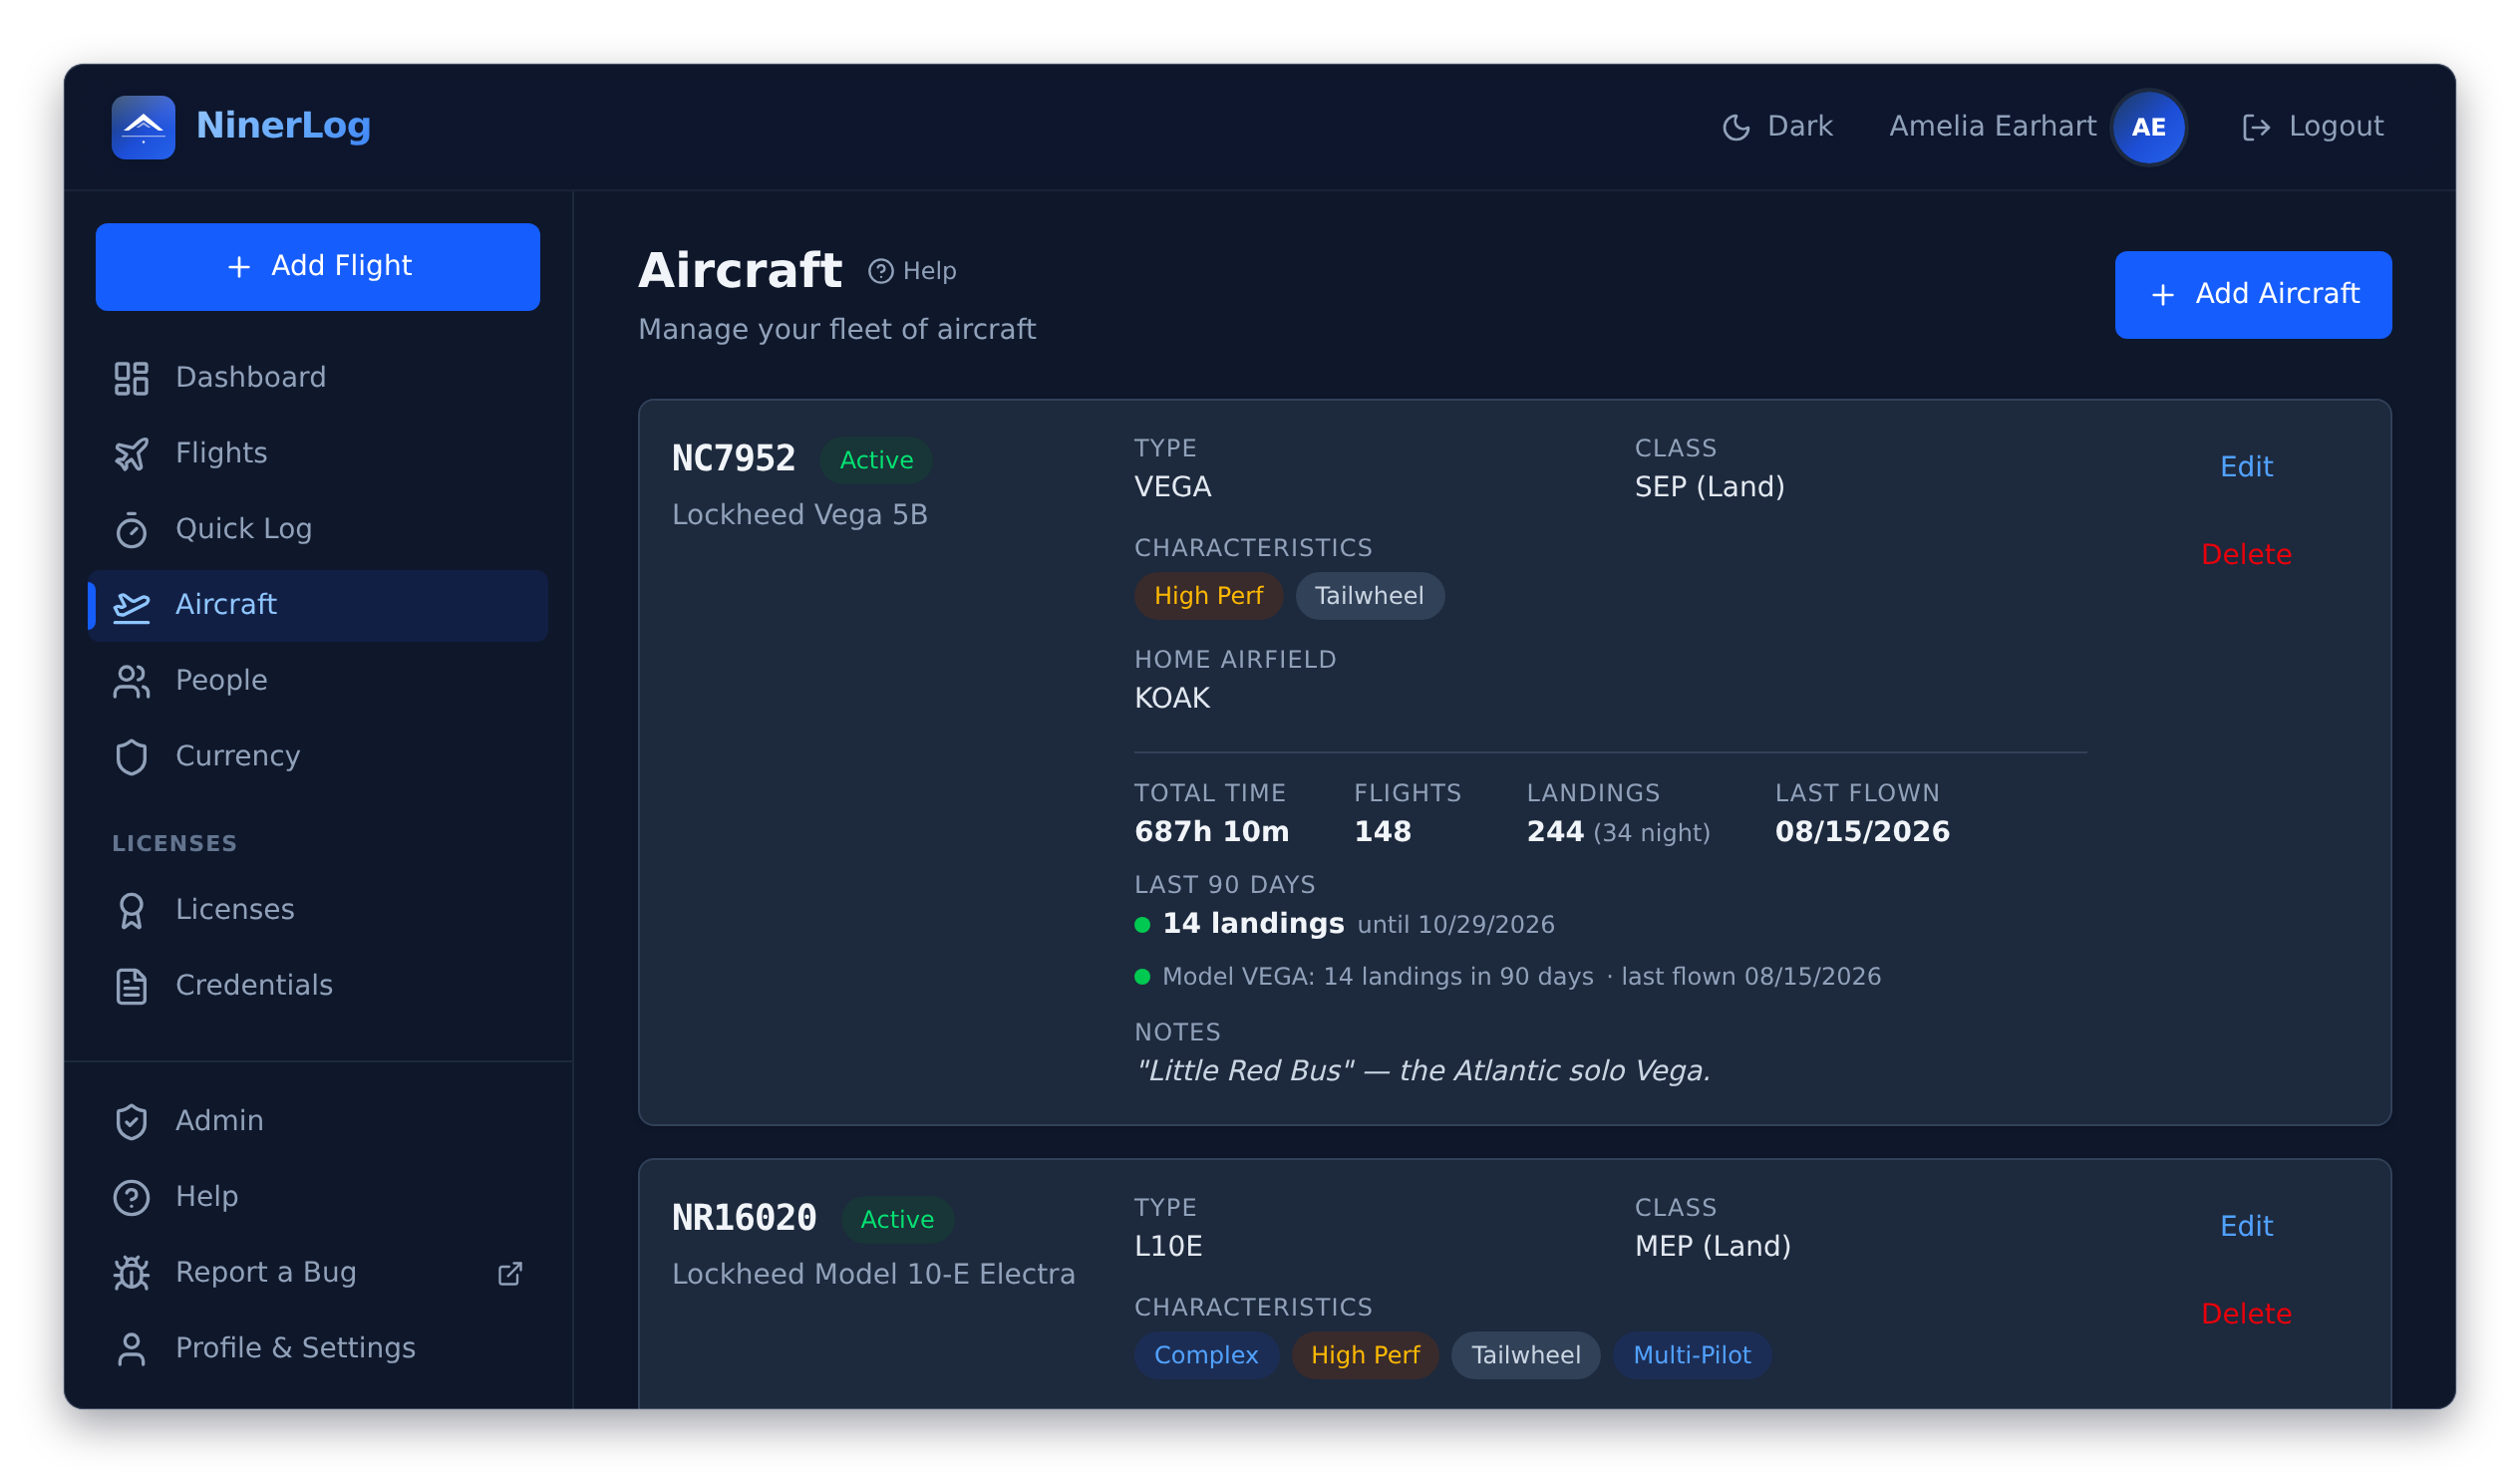
Task: Open Profile & Settings
Action: tap(318, 1349)
